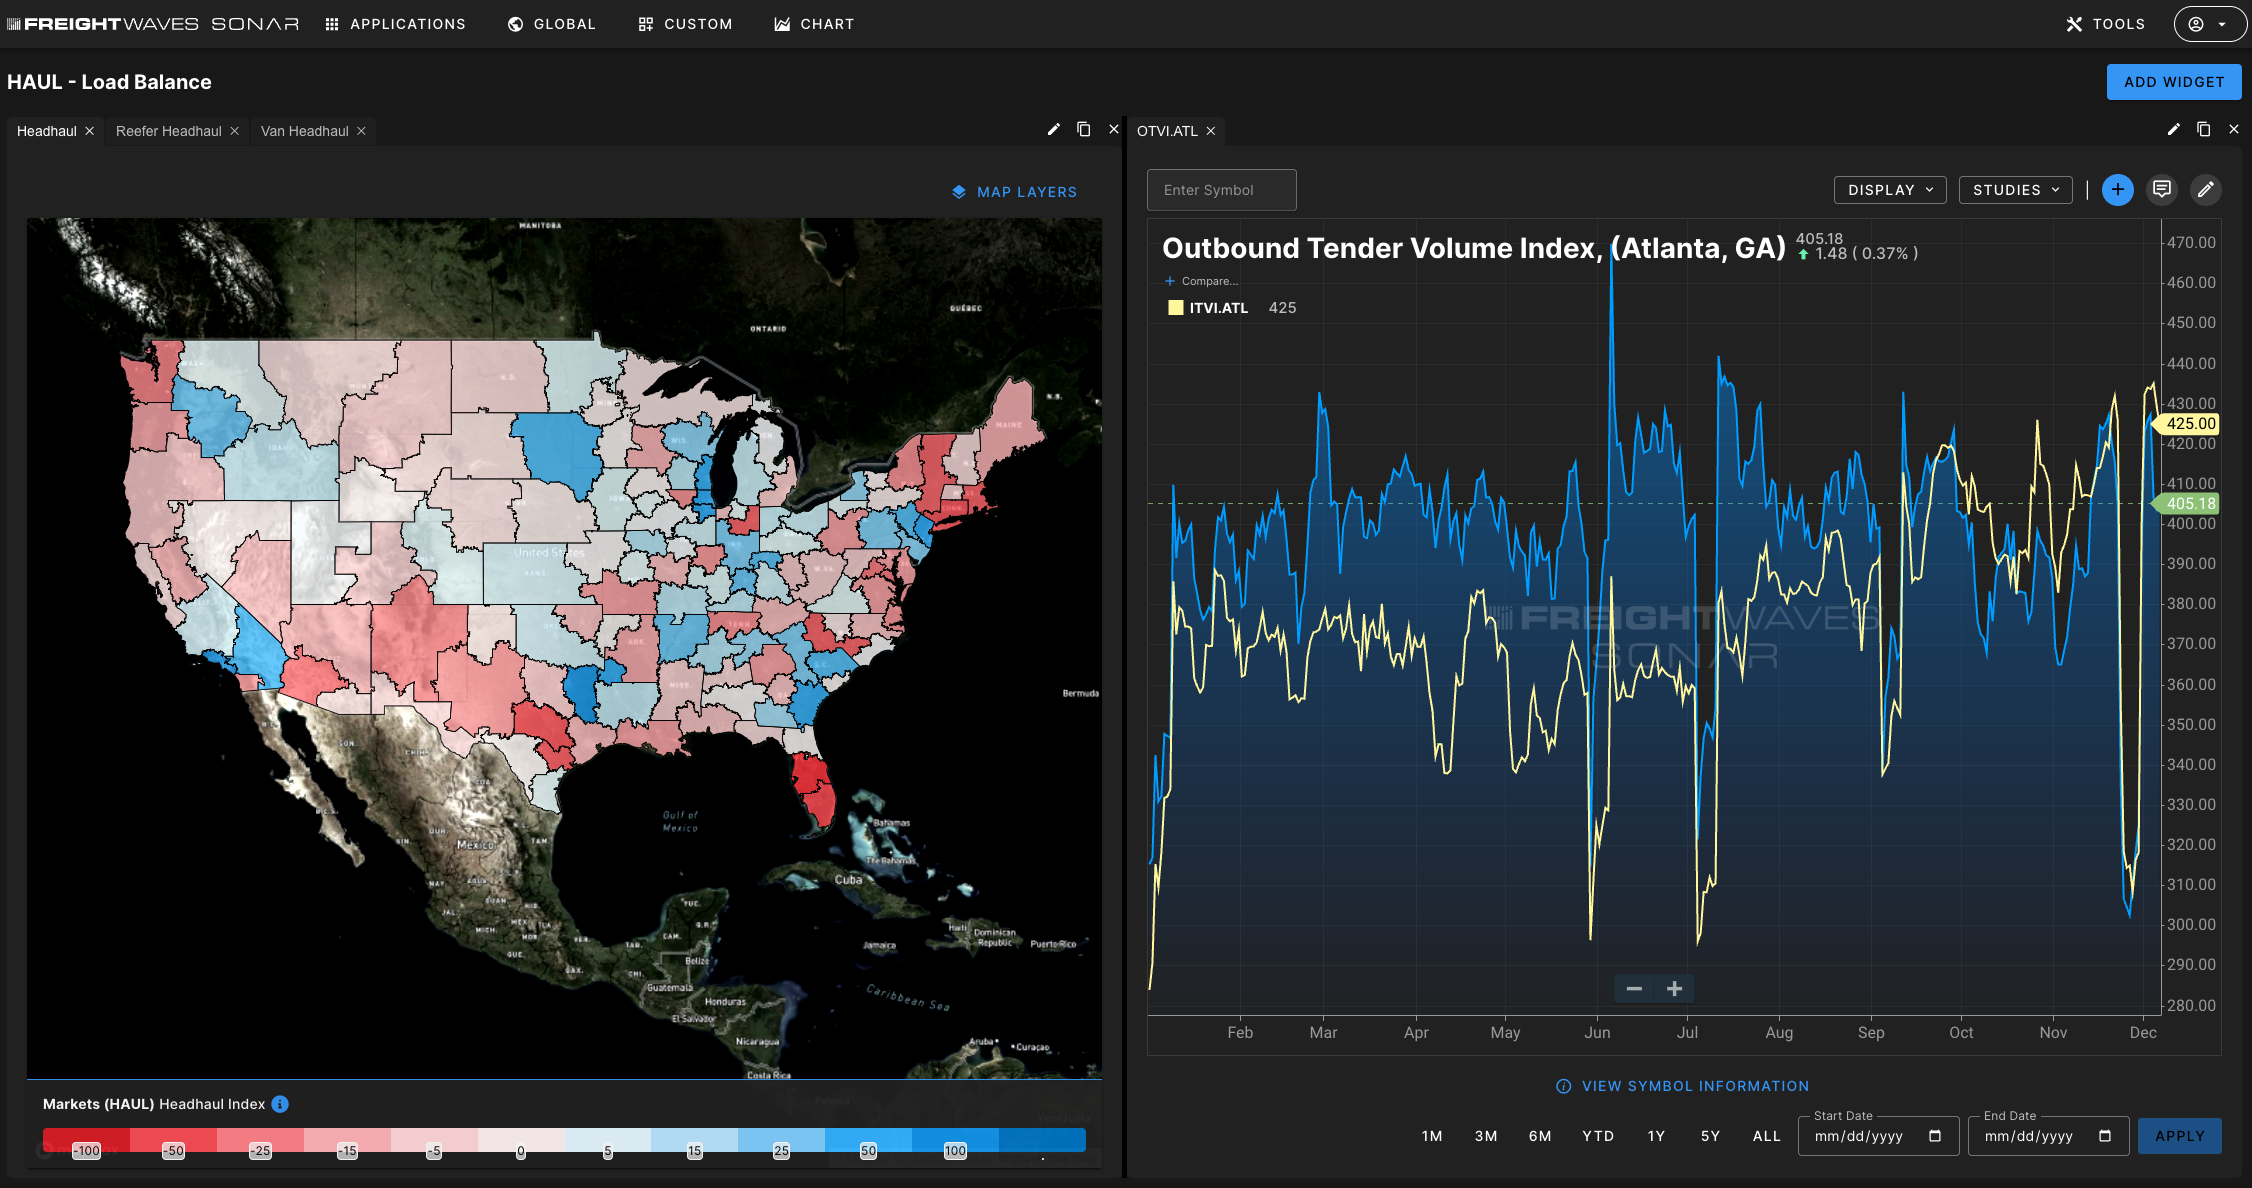Click the HAUL - Load Balance page title
This screenshot has height=1188, width=2252.
coord(109,82)
